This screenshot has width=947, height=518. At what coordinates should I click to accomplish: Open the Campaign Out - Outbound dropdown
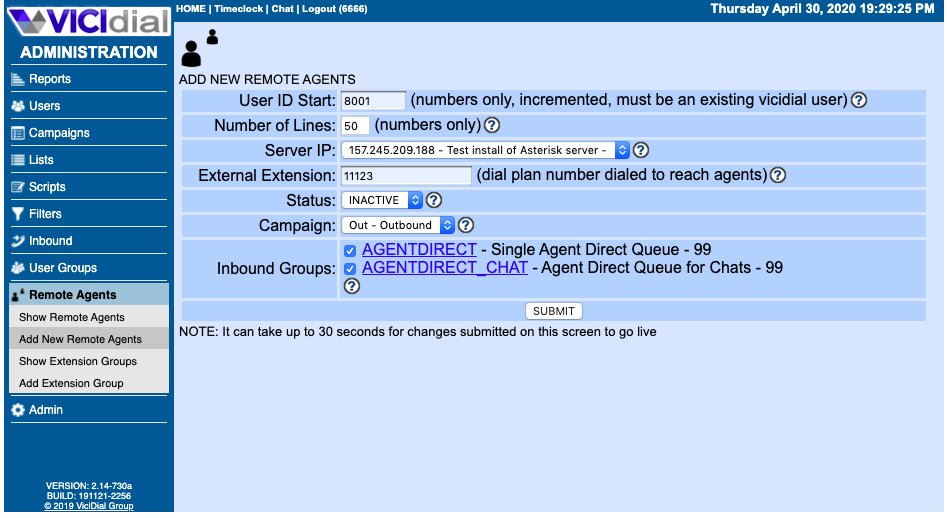(x=397, y=226)
